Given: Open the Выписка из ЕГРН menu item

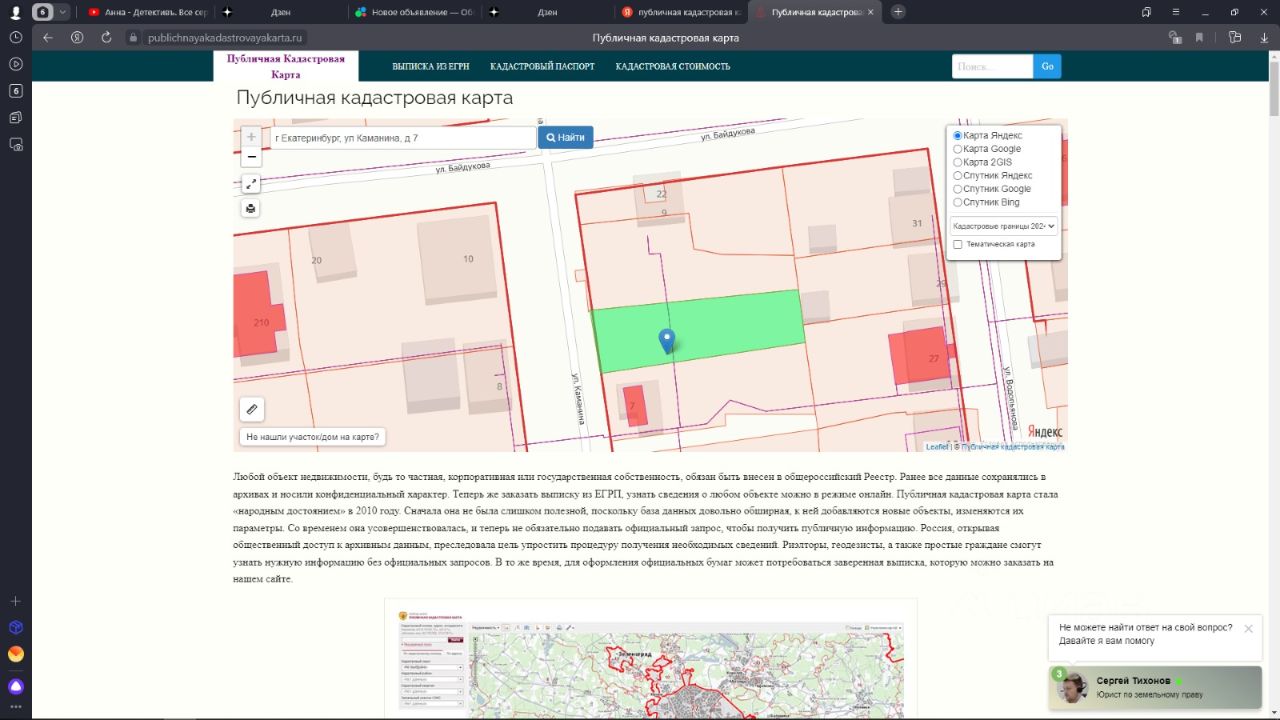Looking at the screenshot, I should point(430,67).
